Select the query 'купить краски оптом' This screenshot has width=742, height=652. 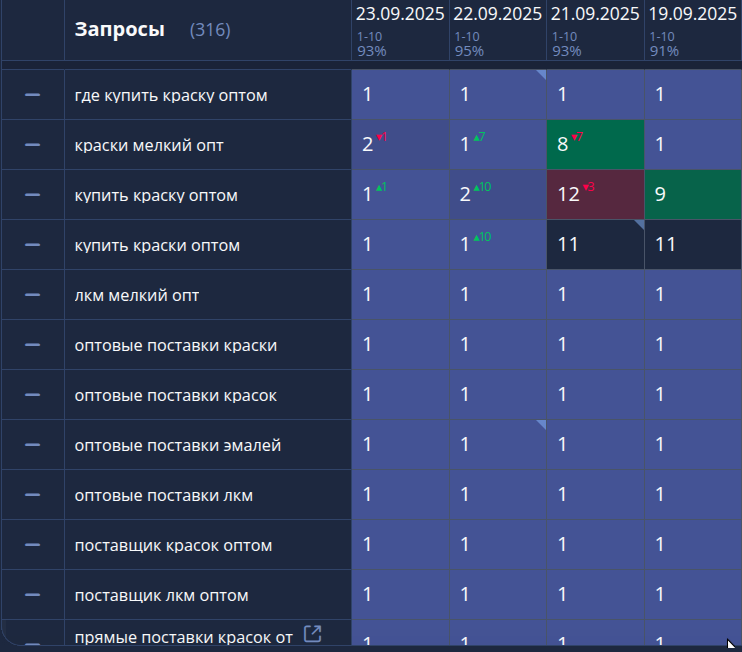[157, 245]
